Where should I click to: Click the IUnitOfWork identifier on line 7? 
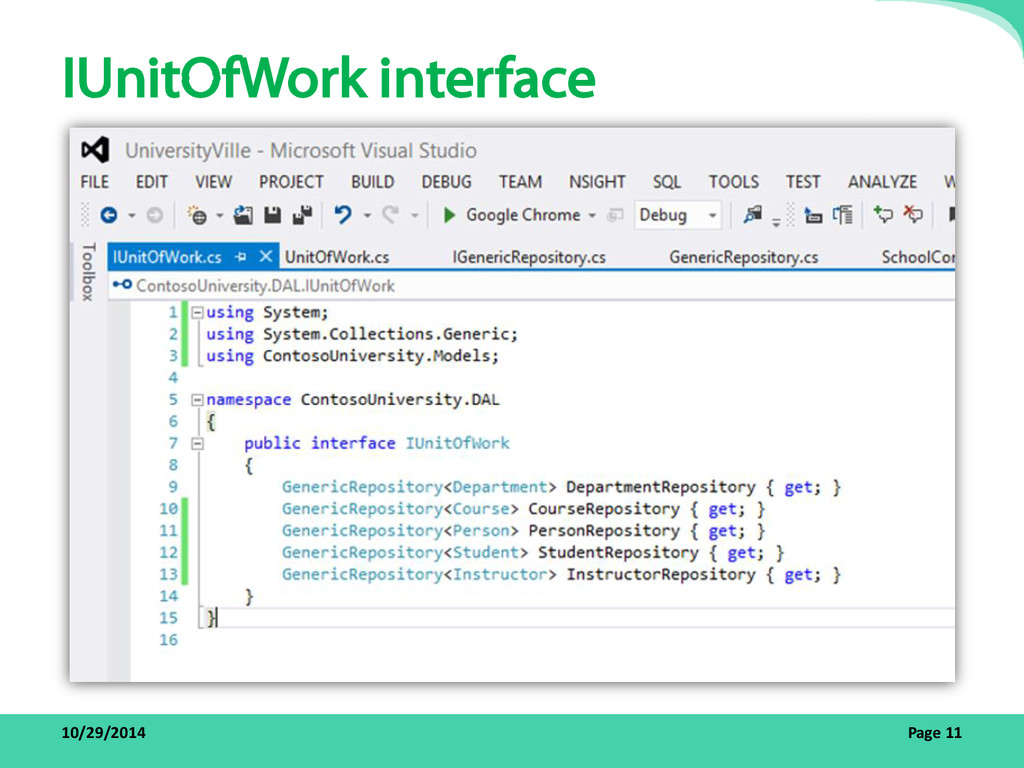click(x=457, y=443)
